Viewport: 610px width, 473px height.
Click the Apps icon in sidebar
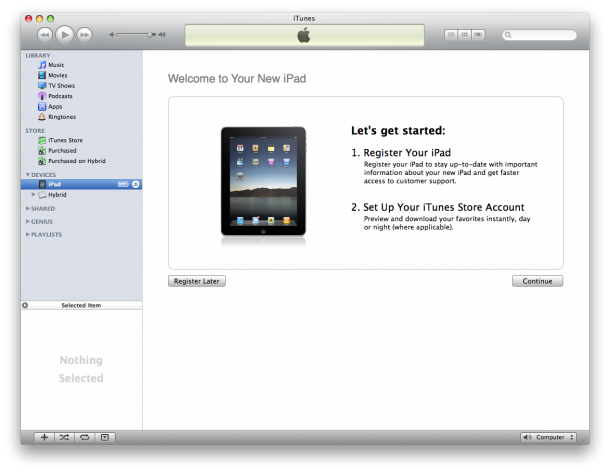42,106
